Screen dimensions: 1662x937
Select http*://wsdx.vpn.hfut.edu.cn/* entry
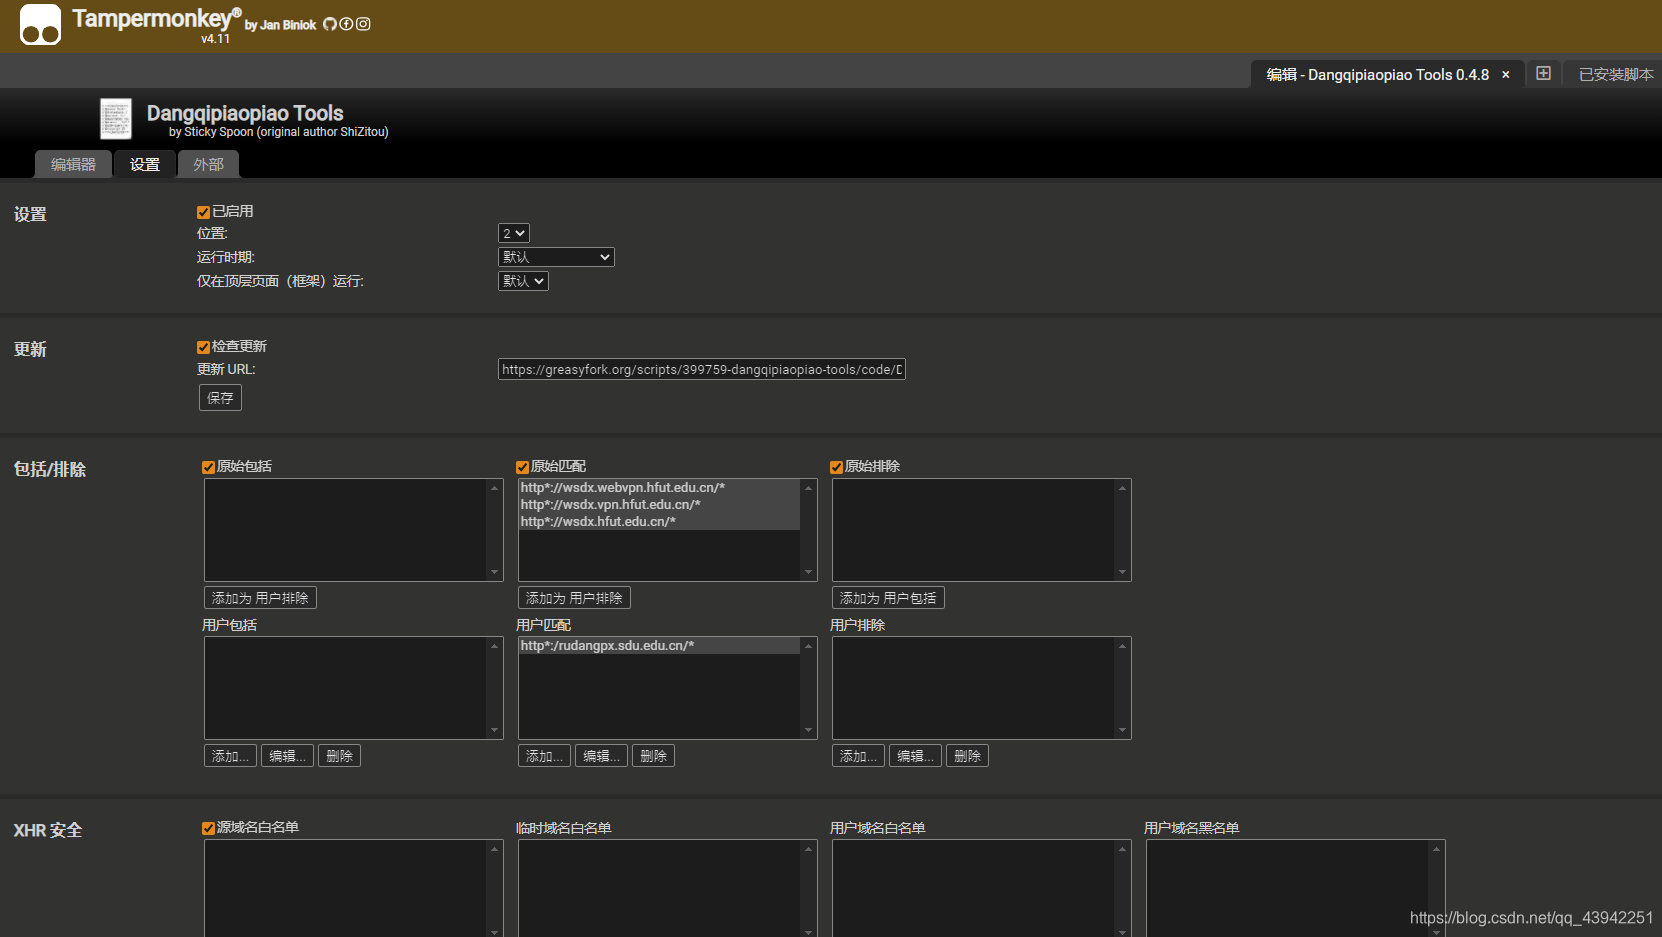(x=659, y=505)
